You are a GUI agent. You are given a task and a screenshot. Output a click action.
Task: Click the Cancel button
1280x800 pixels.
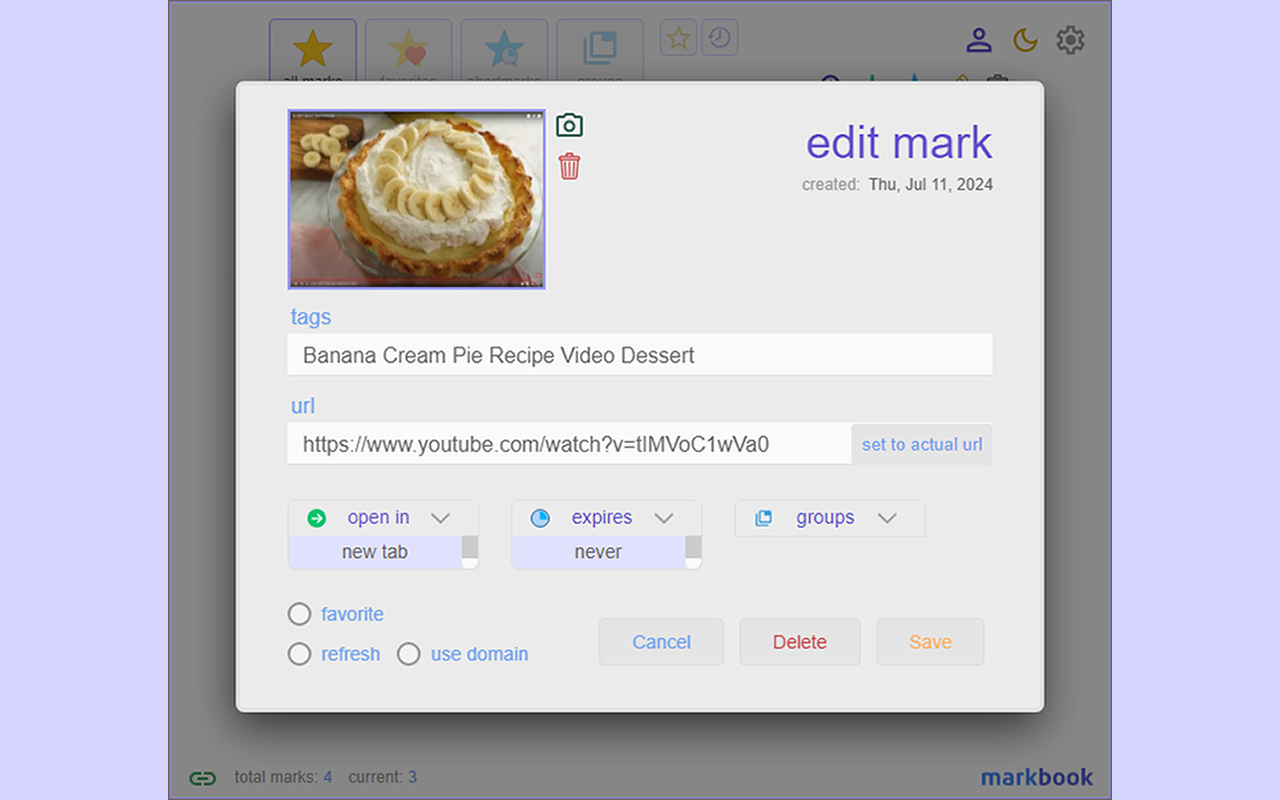coord(661,642)
